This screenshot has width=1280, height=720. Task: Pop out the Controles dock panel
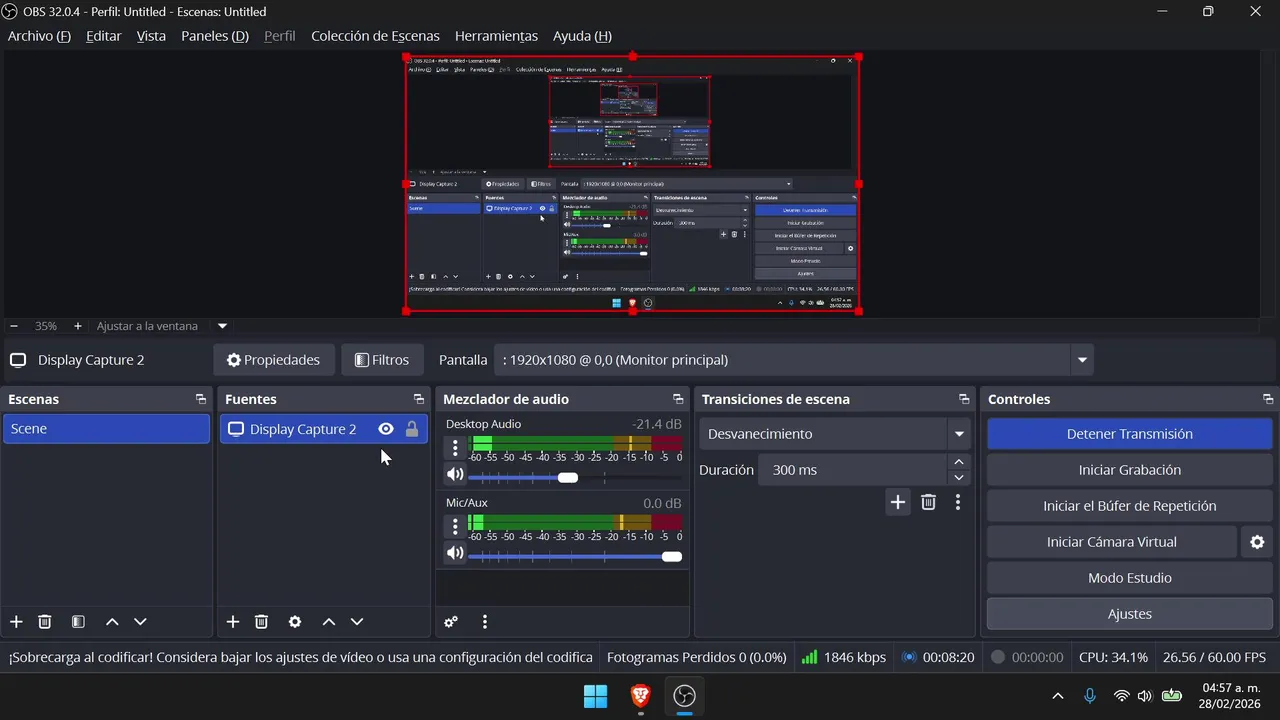pos(1268,399)
